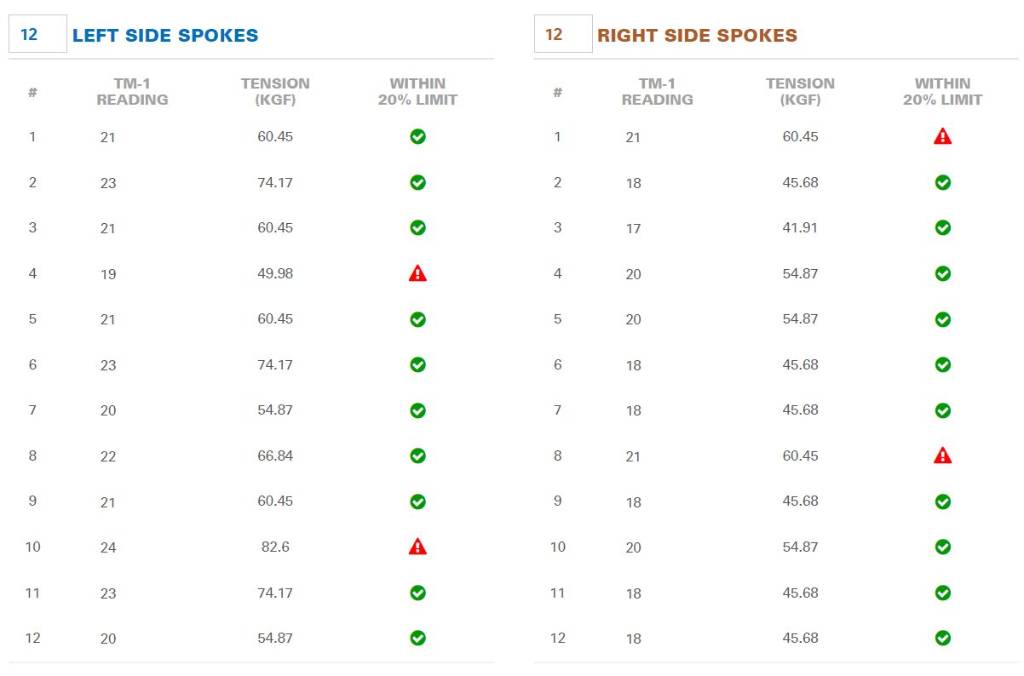
Task: Click the 41.91 tension value
Action: [800, 227]
